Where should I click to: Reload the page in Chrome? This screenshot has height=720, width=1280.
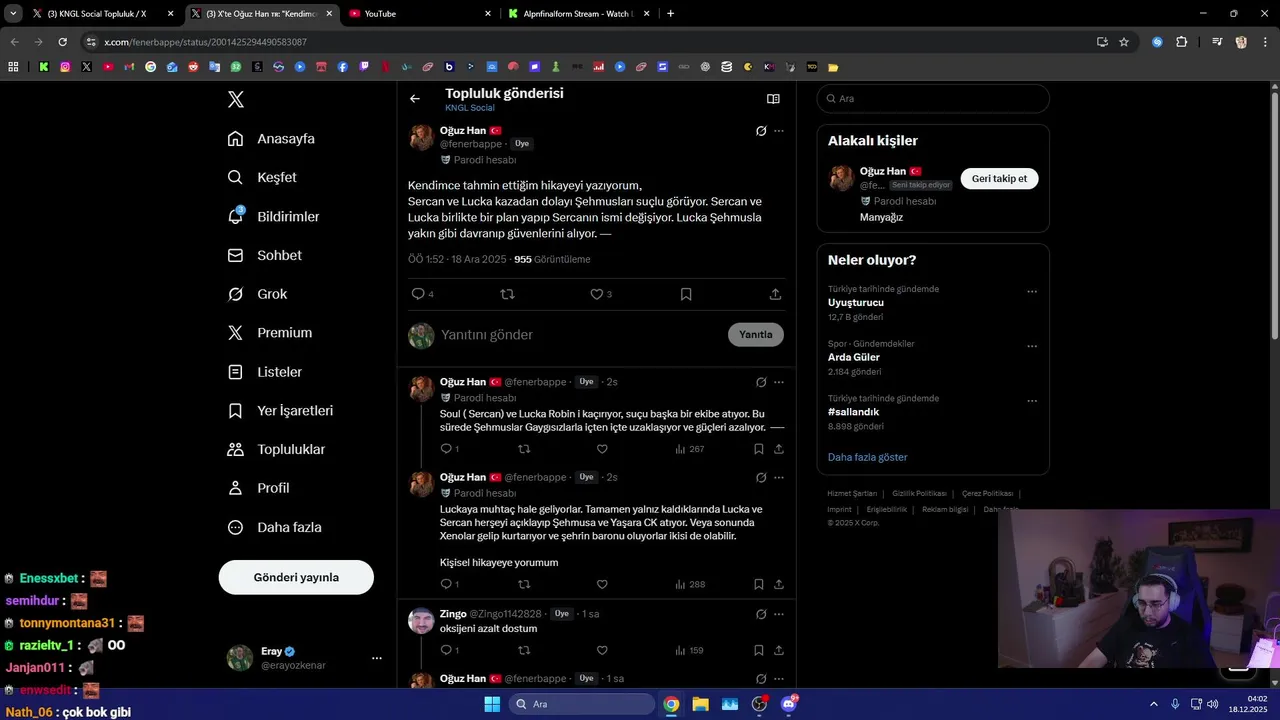click(x=62, y=42)
